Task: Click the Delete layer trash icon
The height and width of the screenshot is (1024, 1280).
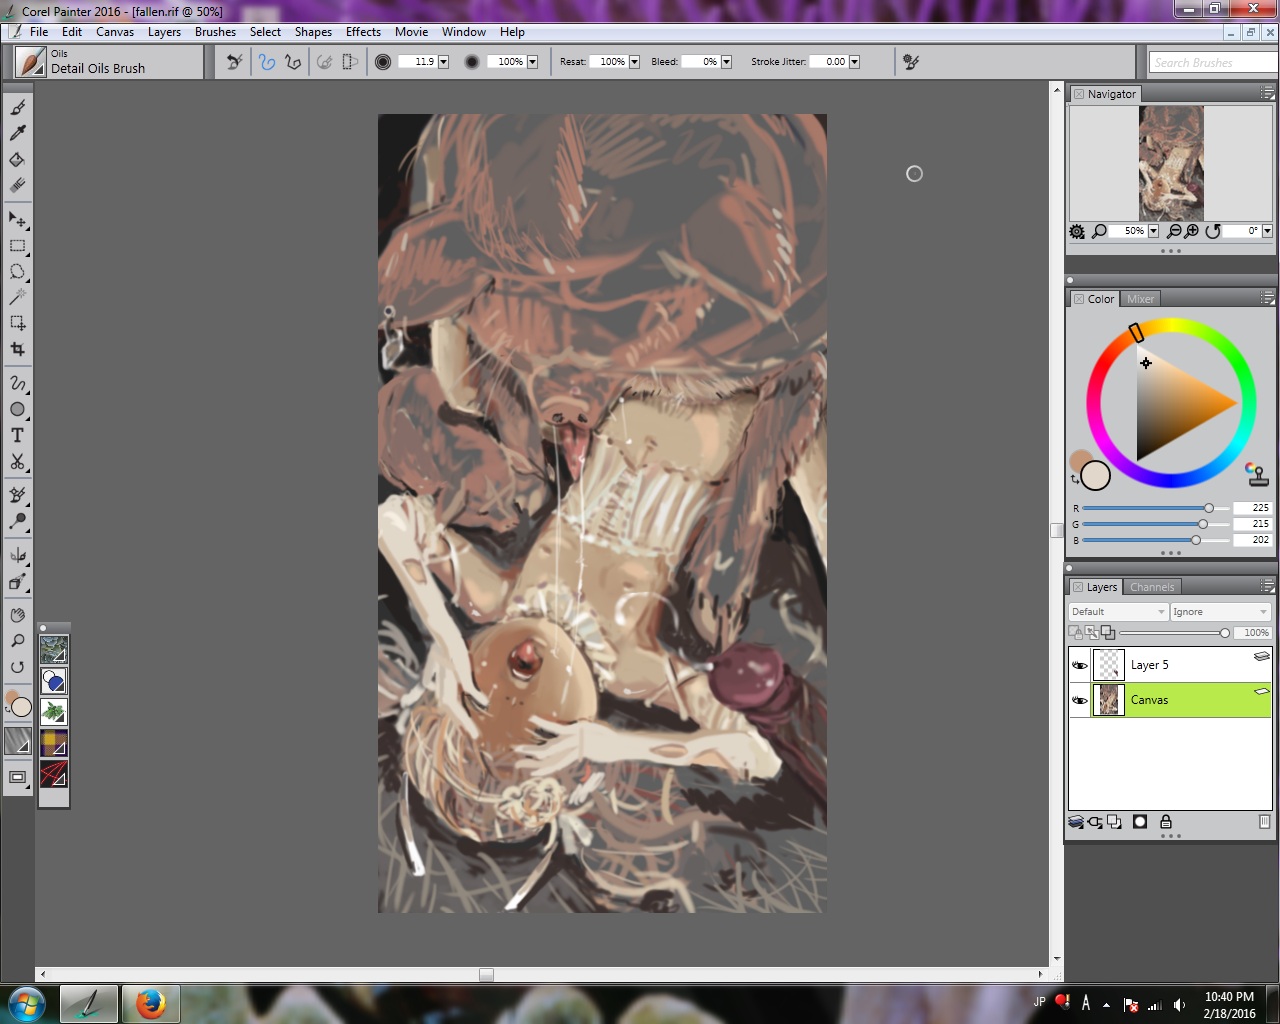Action: [1264, 822]
